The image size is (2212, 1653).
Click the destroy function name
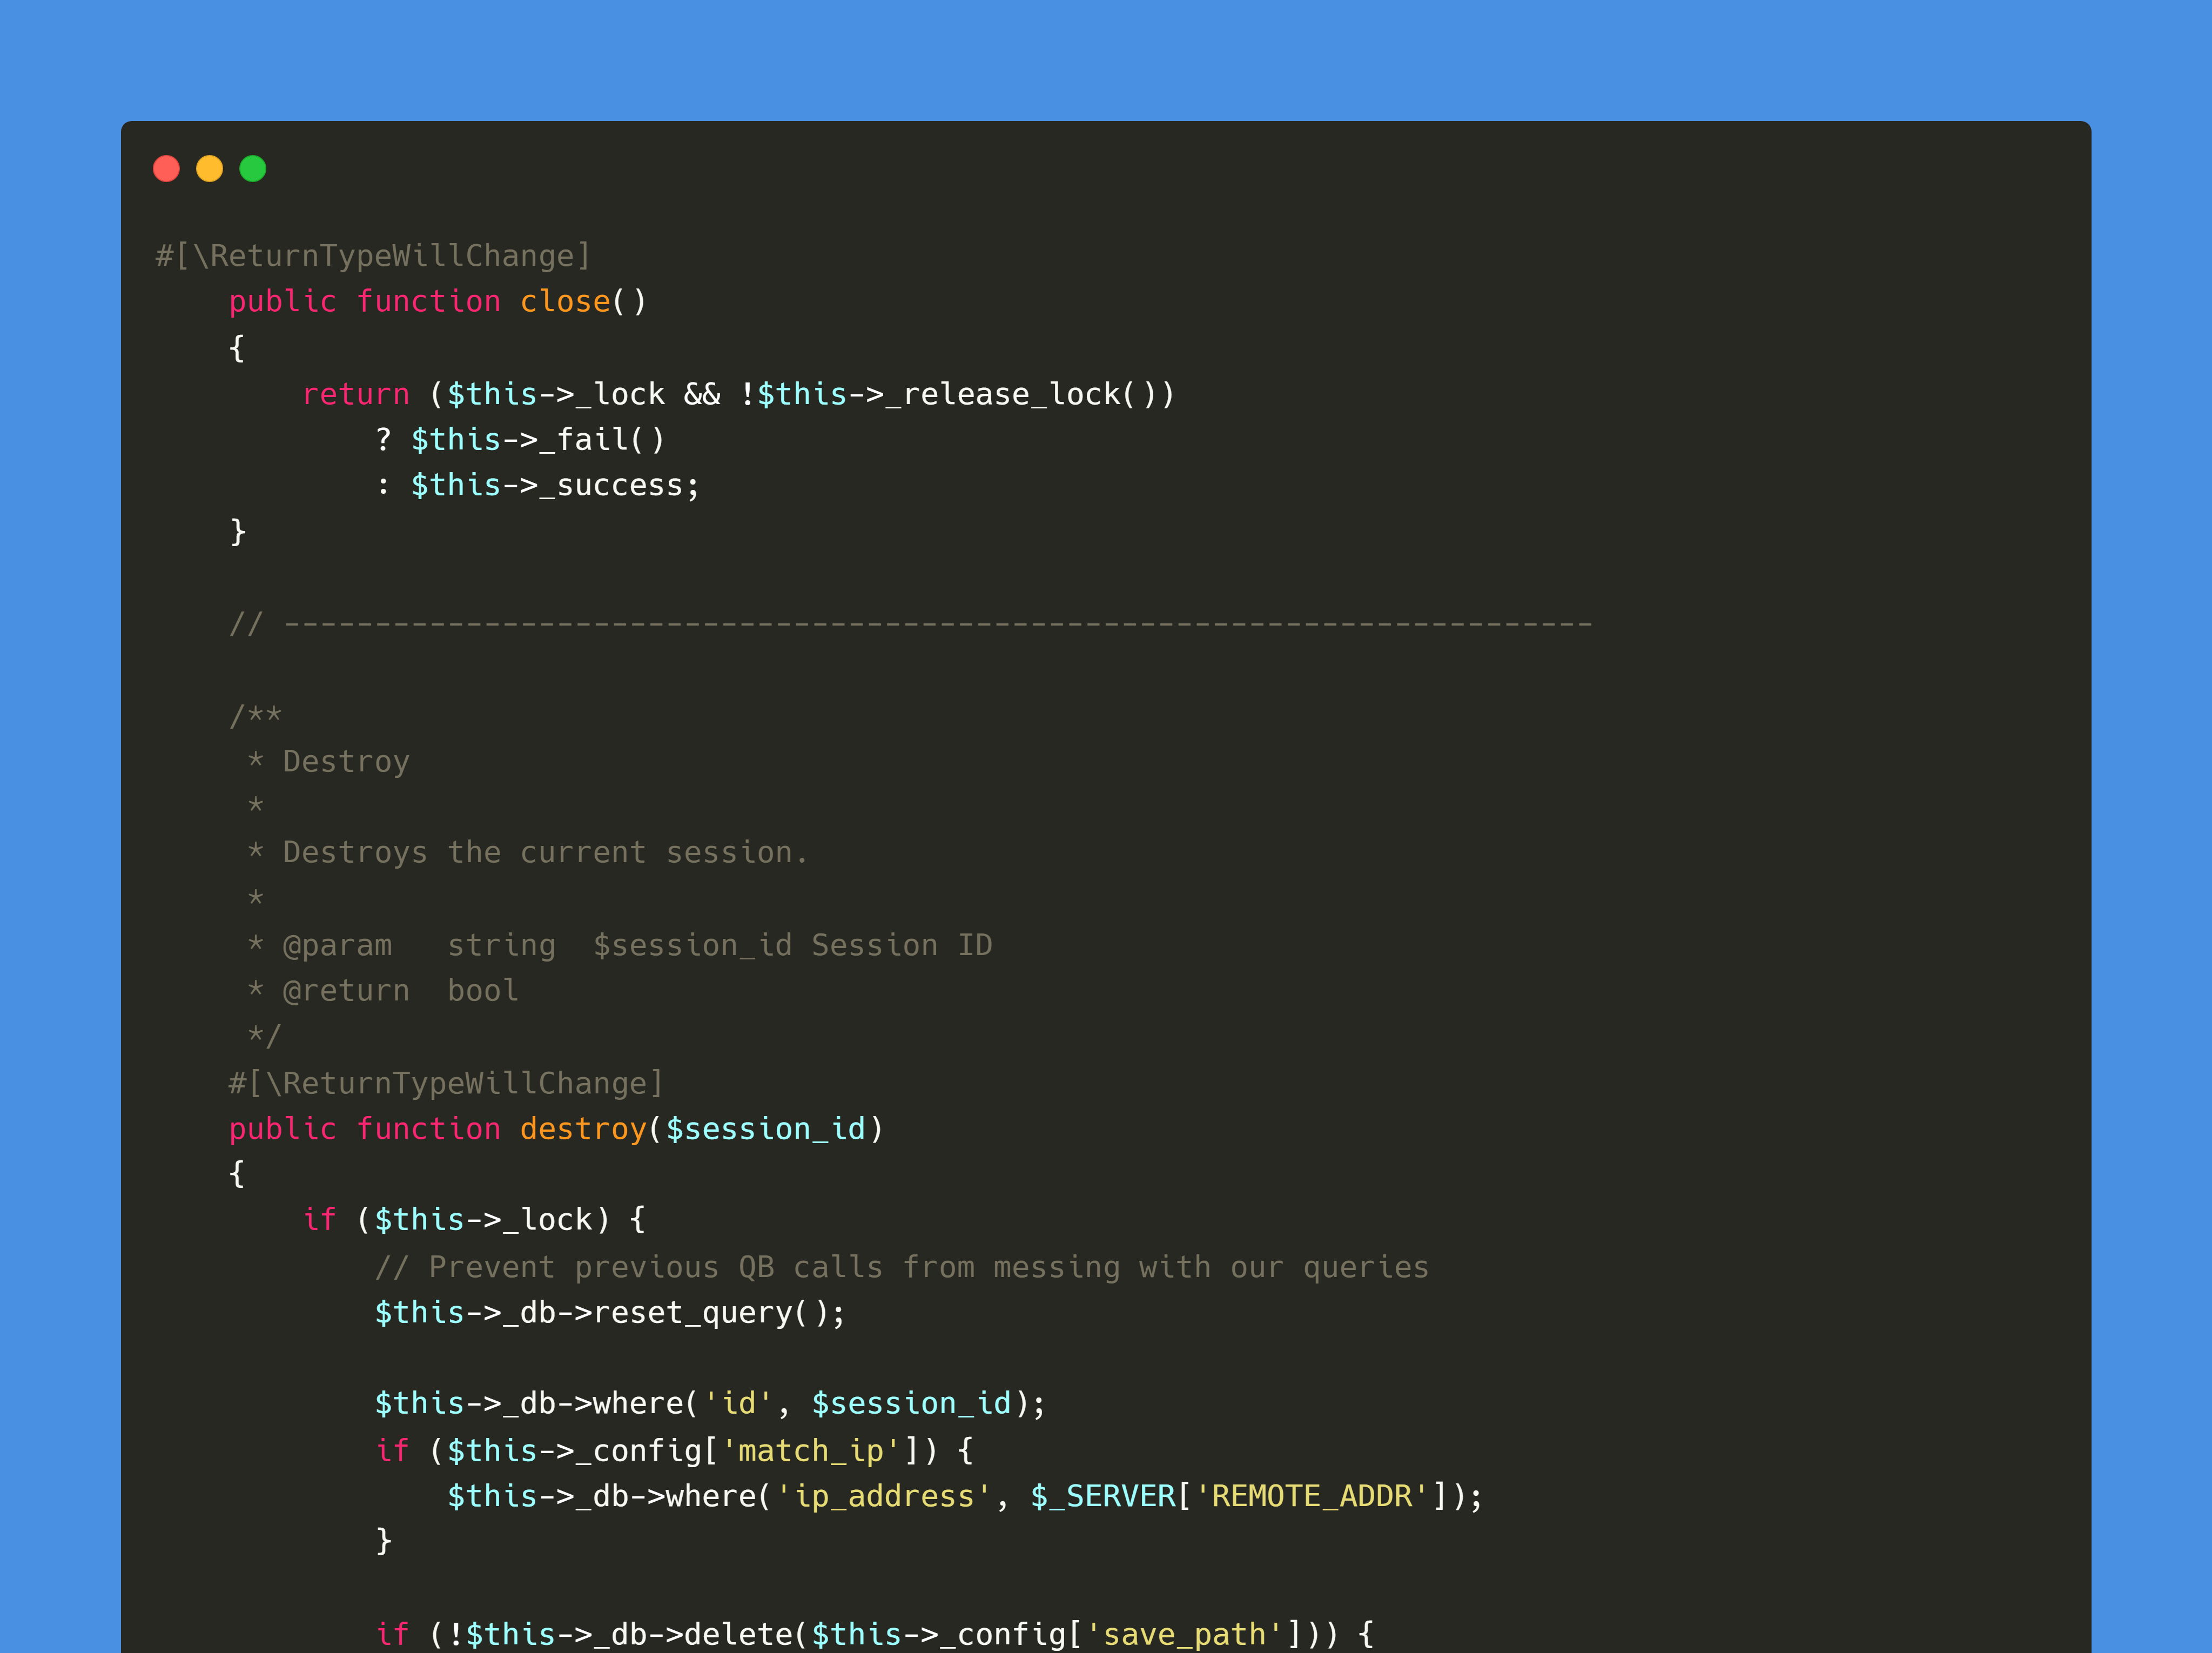point(582,1128)
